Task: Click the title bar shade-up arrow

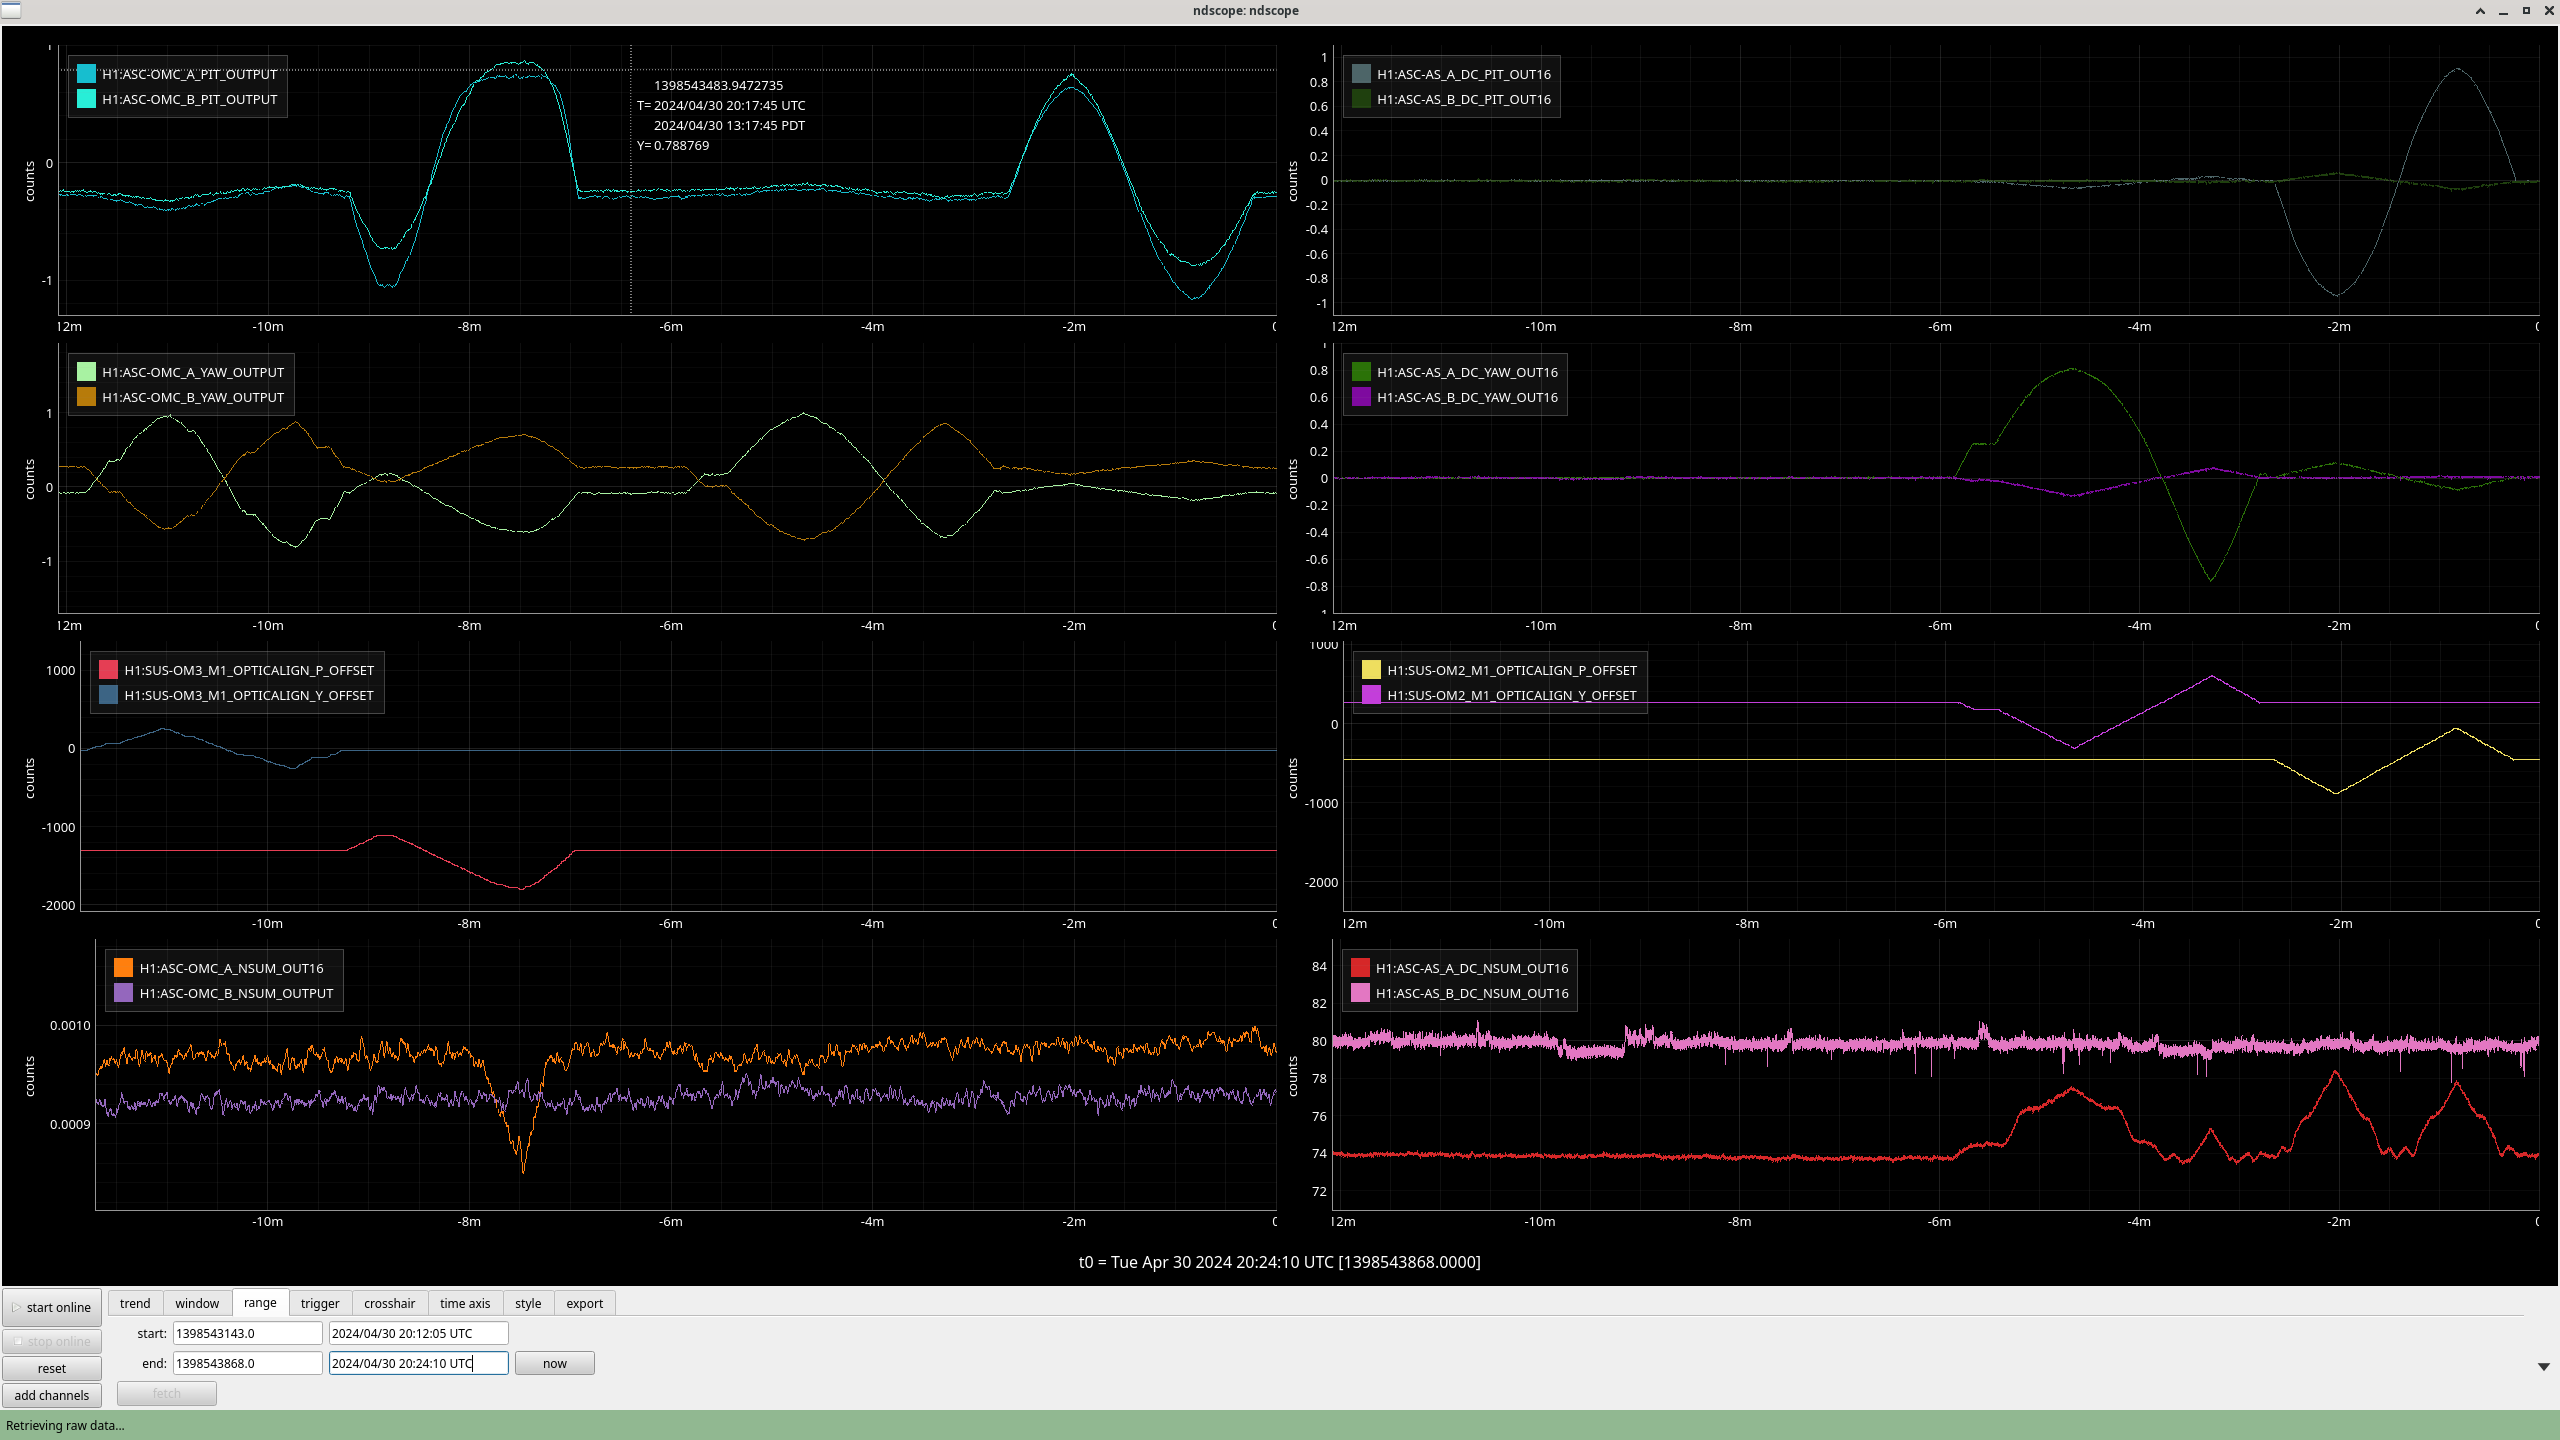Action: click(x=2480, y=11)
